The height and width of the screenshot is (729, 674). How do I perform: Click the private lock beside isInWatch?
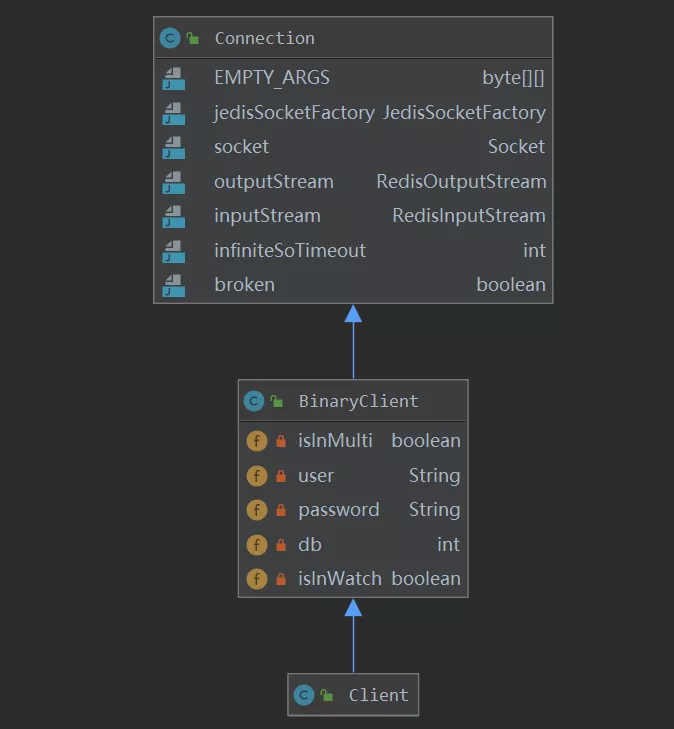point(281,579)
